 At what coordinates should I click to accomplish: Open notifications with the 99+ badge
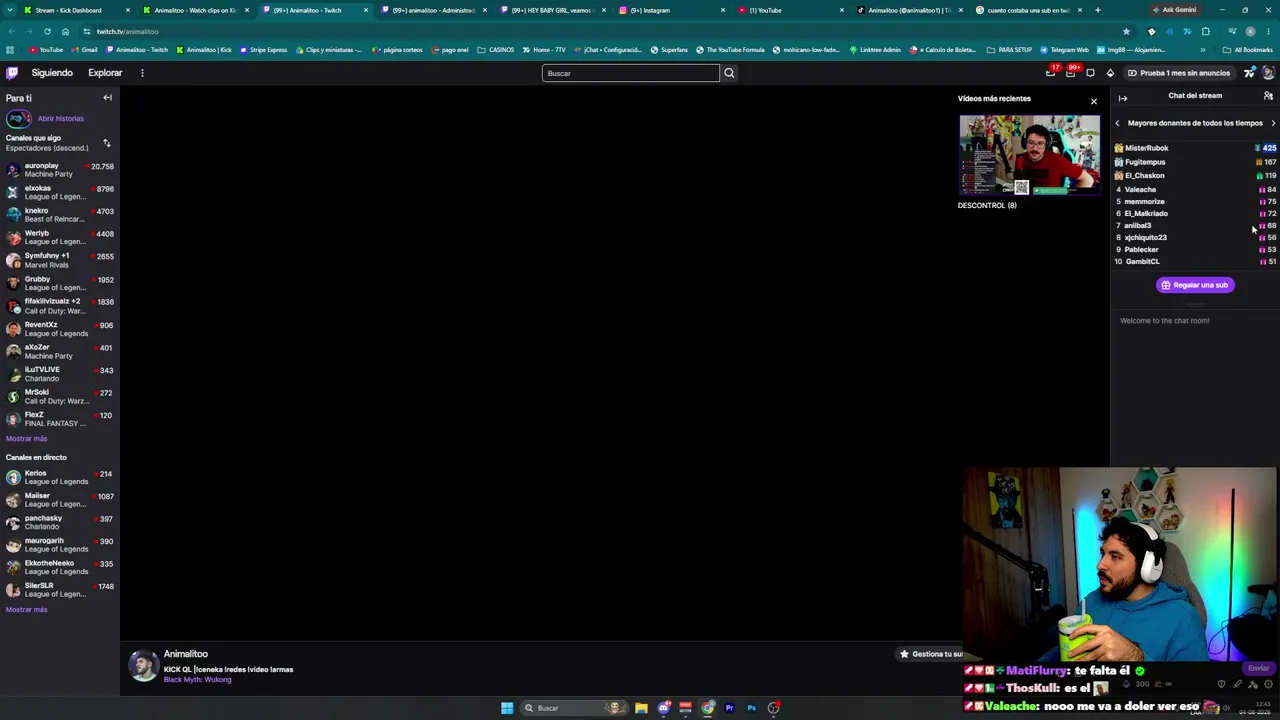pyautogui.click(x=1071, y=73)
